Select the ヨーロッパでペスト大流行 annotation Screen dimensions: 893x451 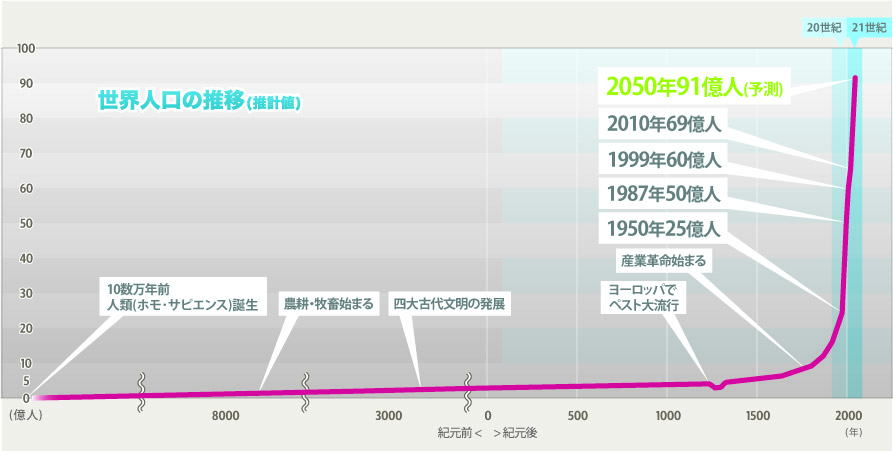[644, 297]
